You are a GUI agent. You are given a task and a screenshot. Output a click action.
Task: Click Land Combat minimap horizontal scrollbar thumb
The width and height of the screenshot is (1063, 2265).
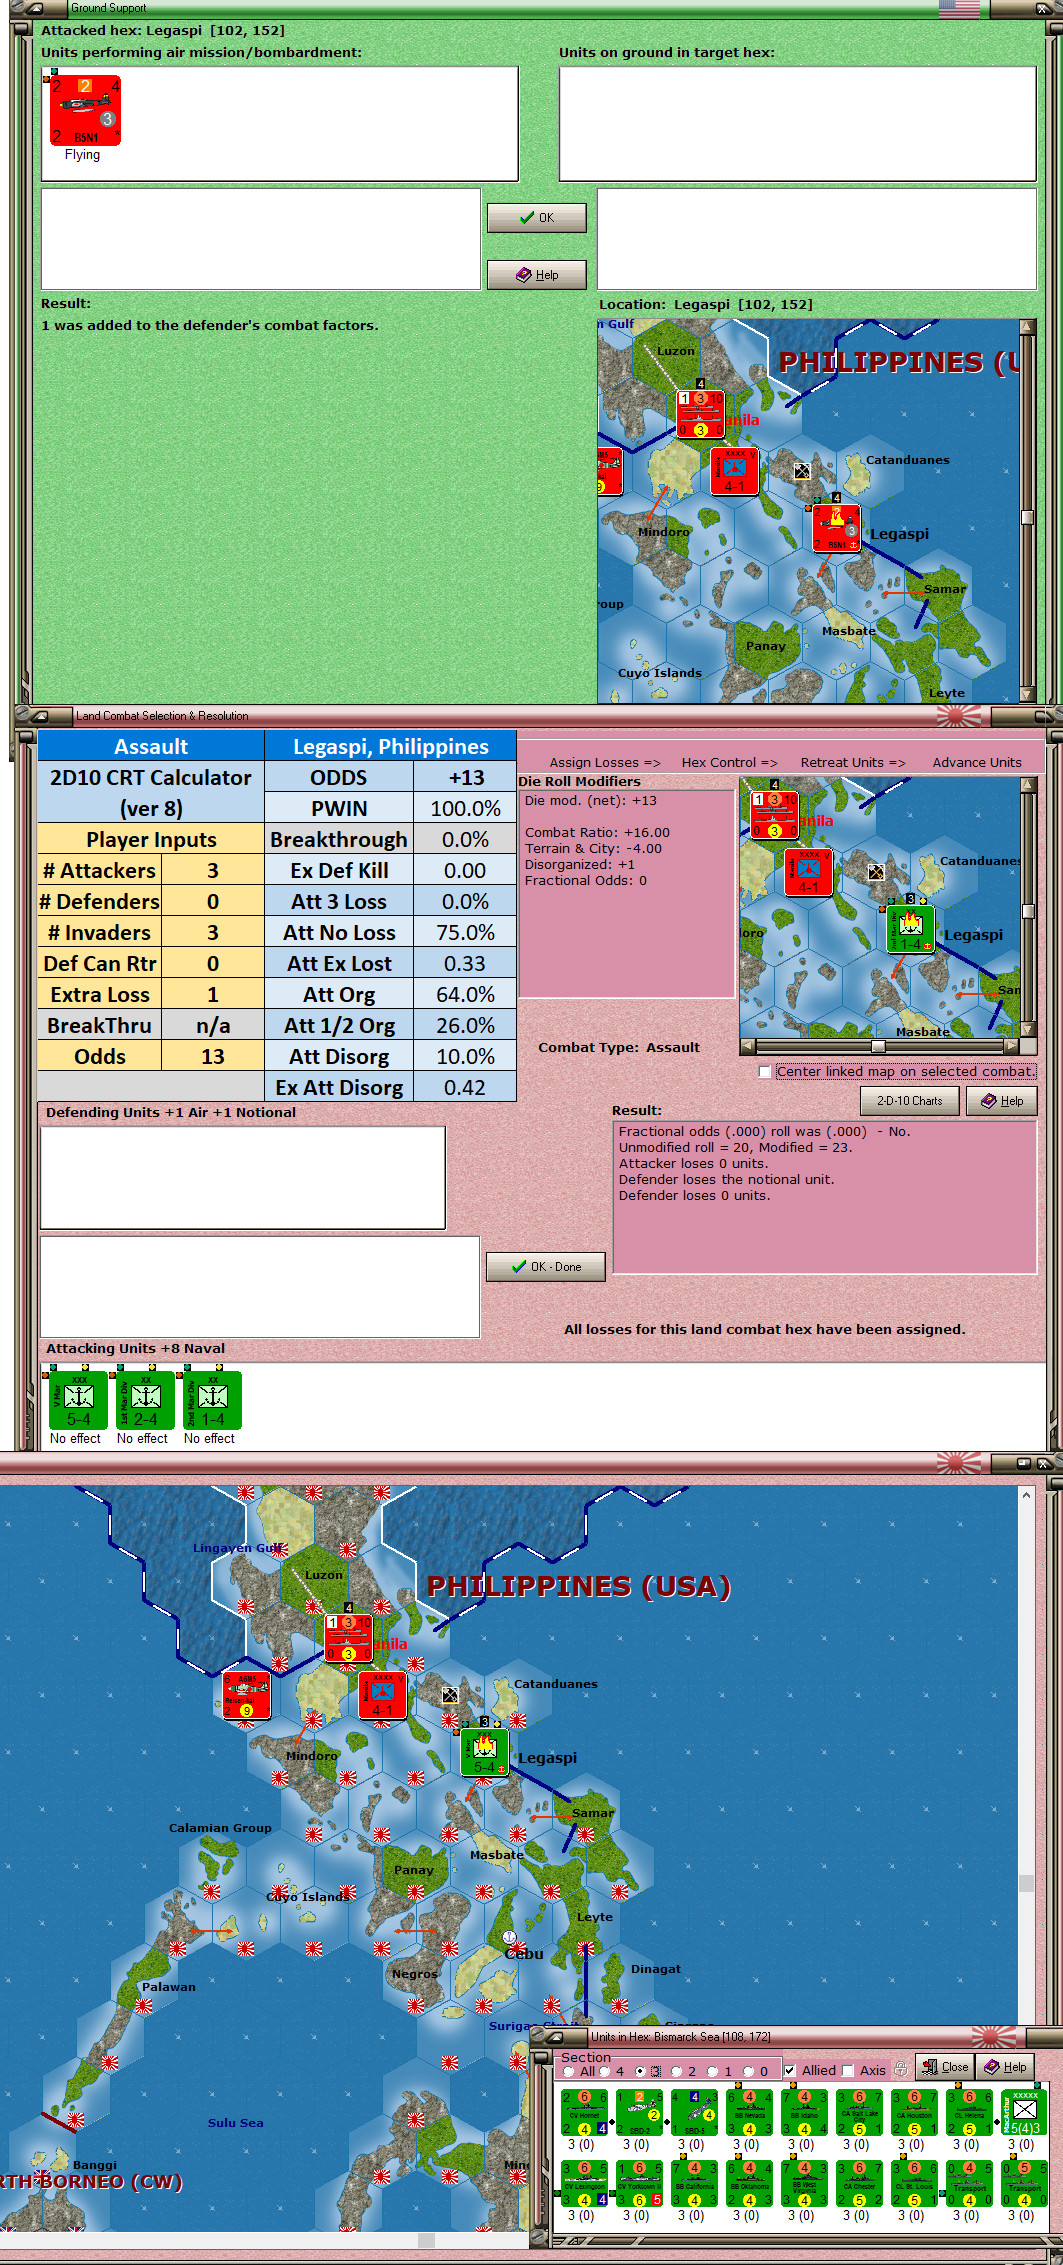[x=878, y=1046]
